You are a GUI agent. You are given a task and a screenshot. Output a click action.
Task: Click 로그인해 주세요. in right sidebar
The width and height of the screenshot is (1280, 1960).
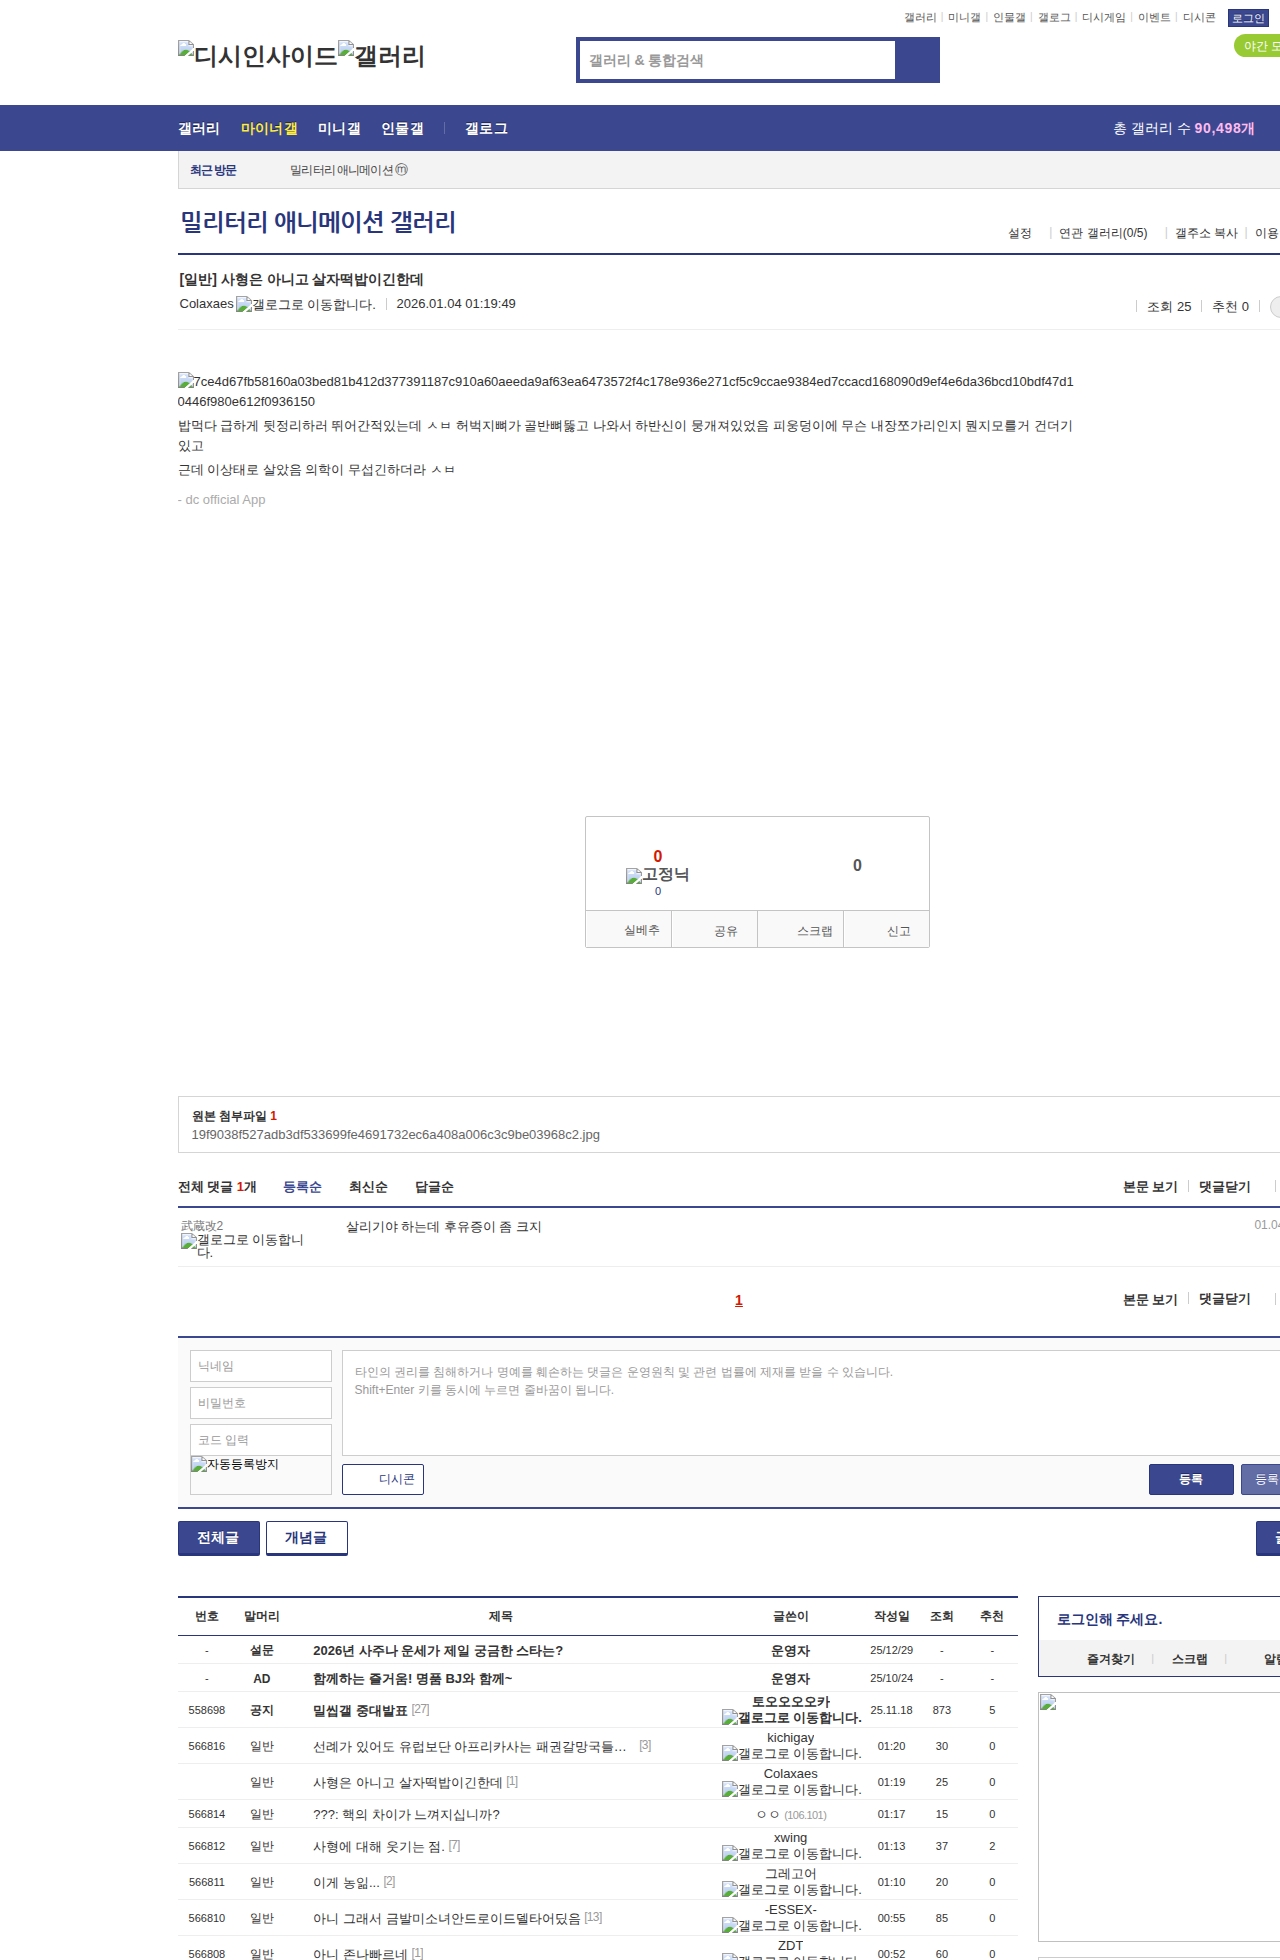pyautogui.click(x=1109, y=1620)
